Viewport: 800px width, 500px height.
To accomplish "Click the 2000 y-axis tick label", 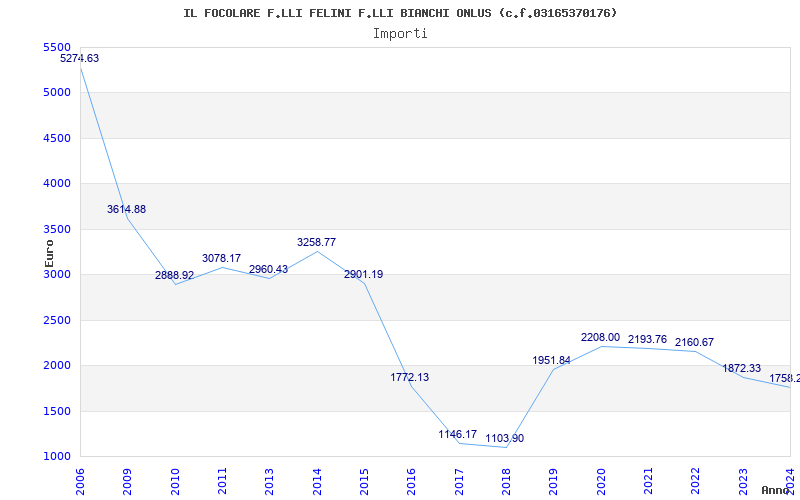I will click(x=57, y=366).
